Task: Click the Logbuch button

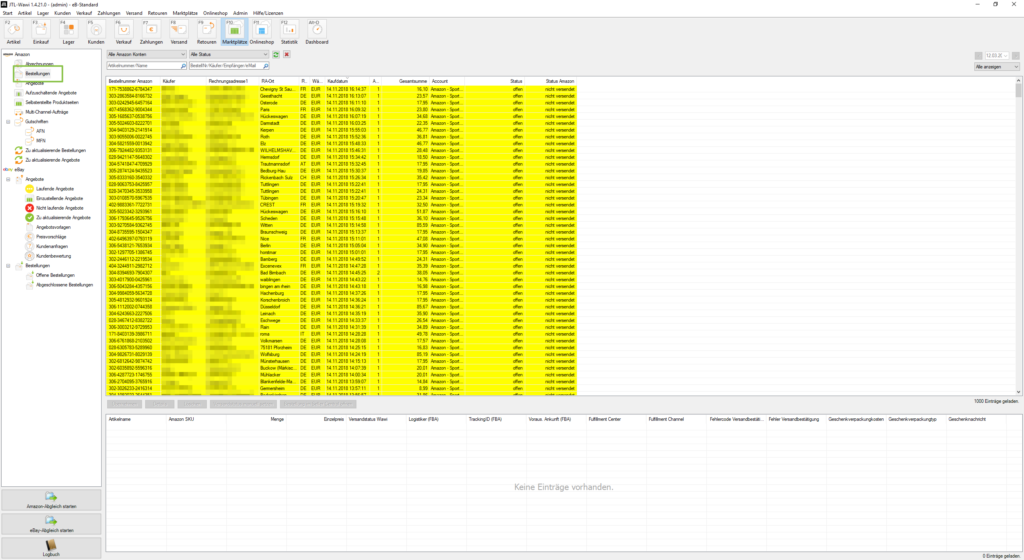Action: (50, 547)
